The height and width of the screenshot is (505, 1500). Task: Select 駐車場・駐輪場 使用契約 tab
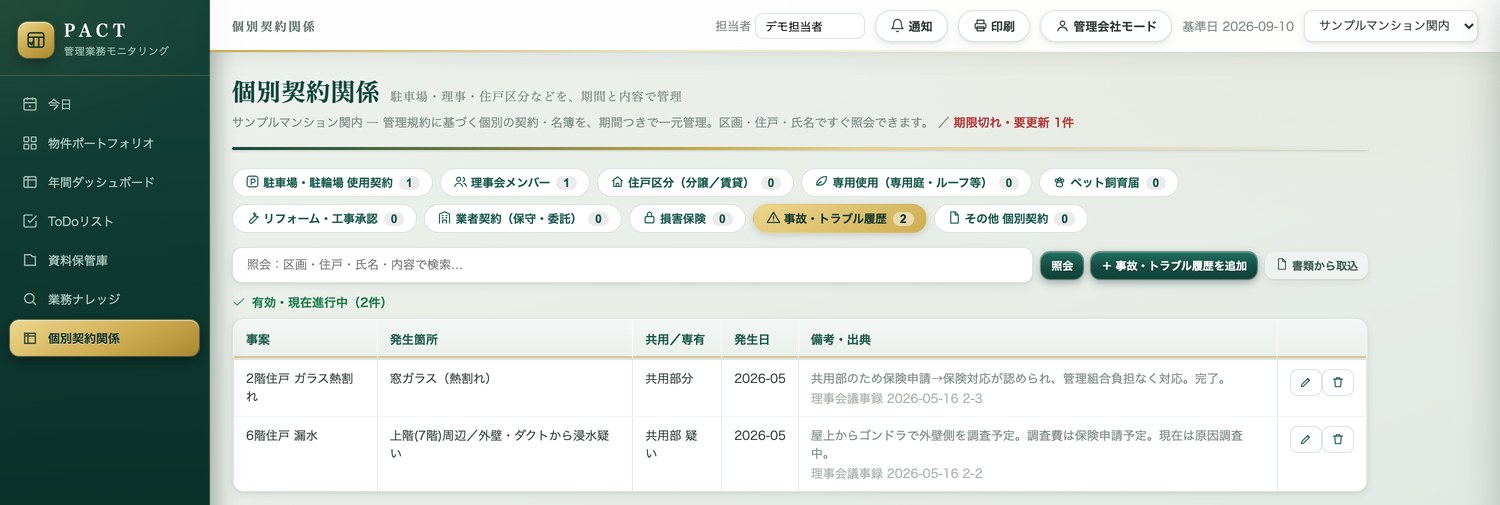point(332,183)
